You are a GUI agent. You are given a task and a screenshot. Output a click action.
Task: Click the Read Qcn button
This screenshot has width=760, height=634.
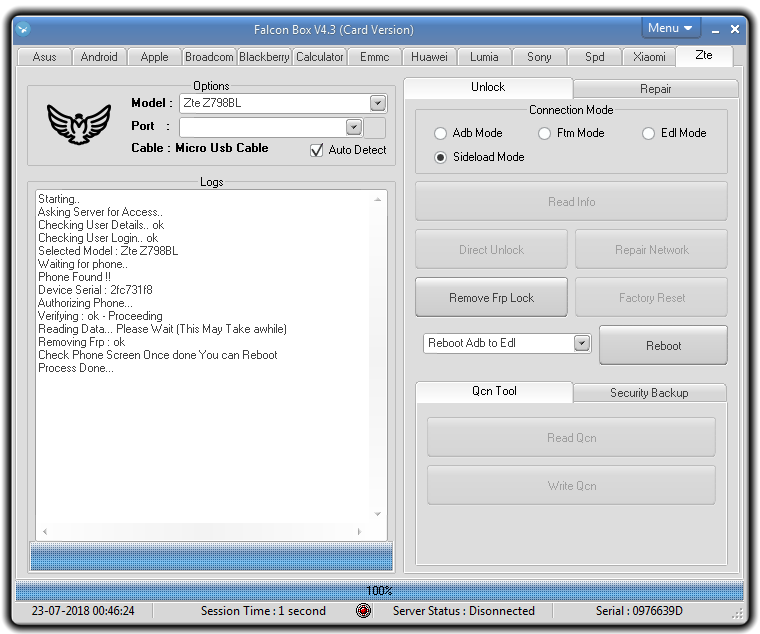[571, 438]
